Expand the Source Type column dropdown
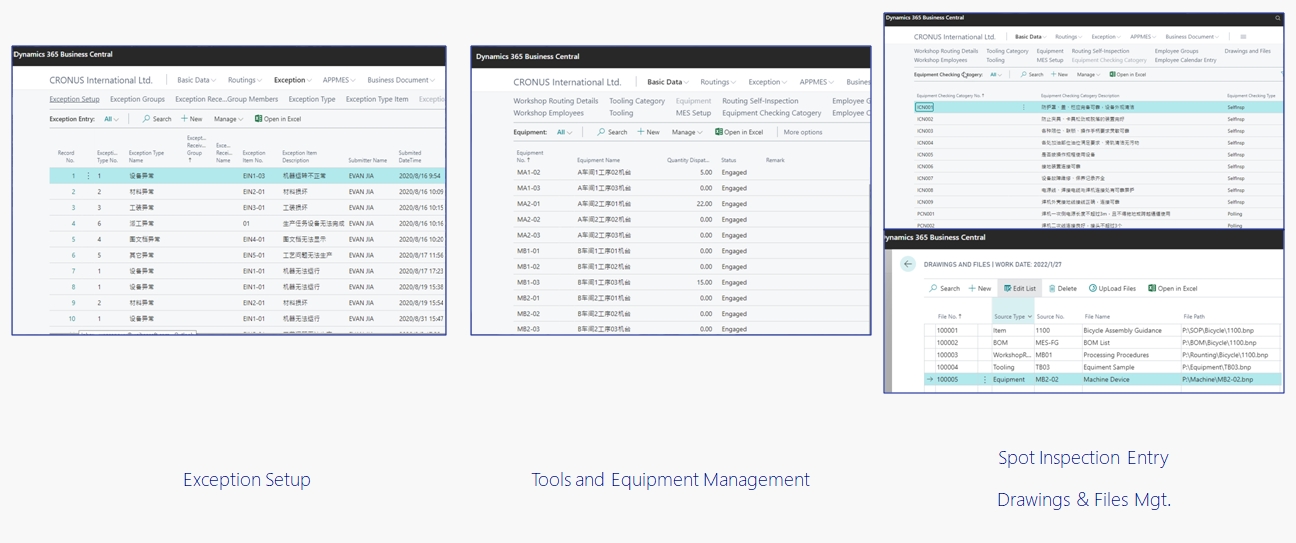 1029,316
